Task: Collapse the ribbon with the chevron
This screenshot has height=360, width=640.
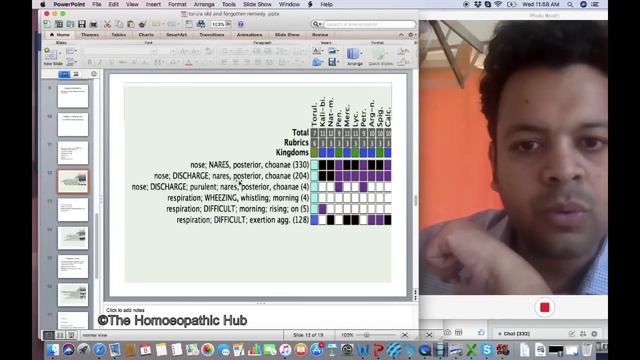Action: 401,35
